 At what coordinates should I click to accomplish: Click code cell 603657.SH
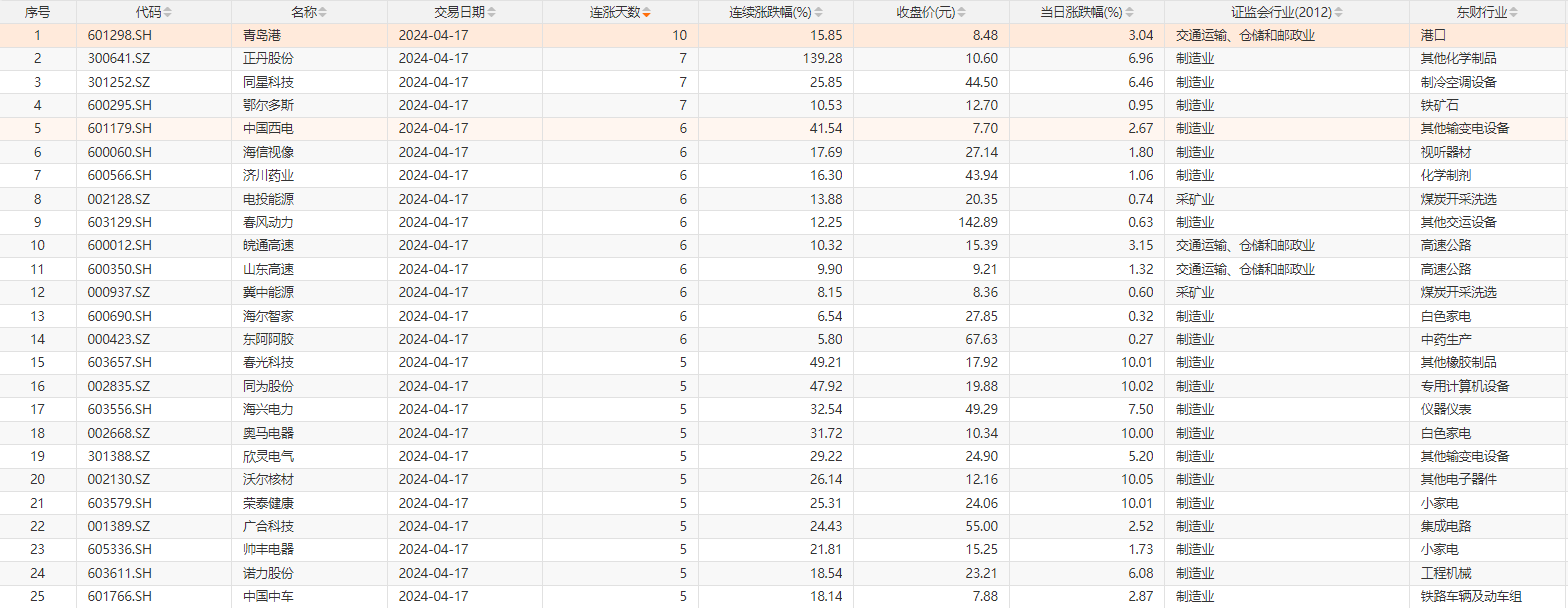(x=154, y=363)
